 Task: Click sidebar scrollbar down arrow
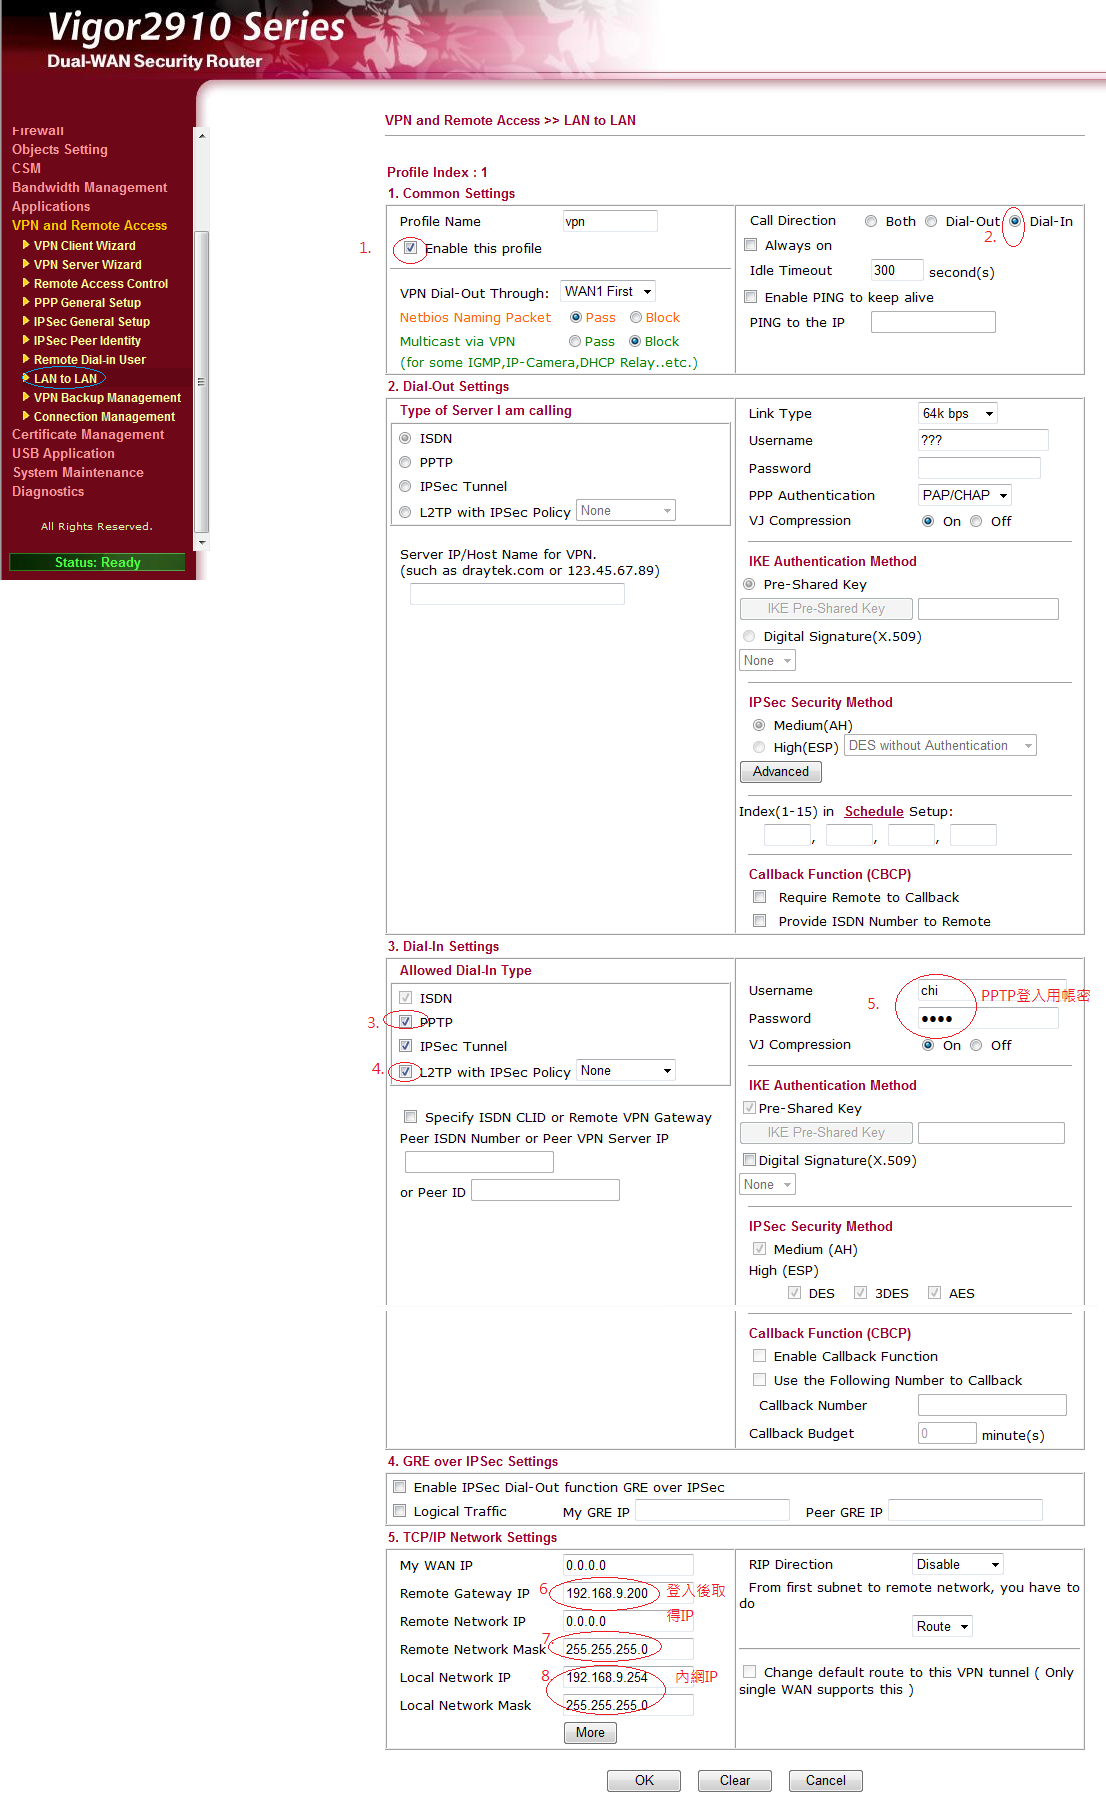tap(201, 543)
